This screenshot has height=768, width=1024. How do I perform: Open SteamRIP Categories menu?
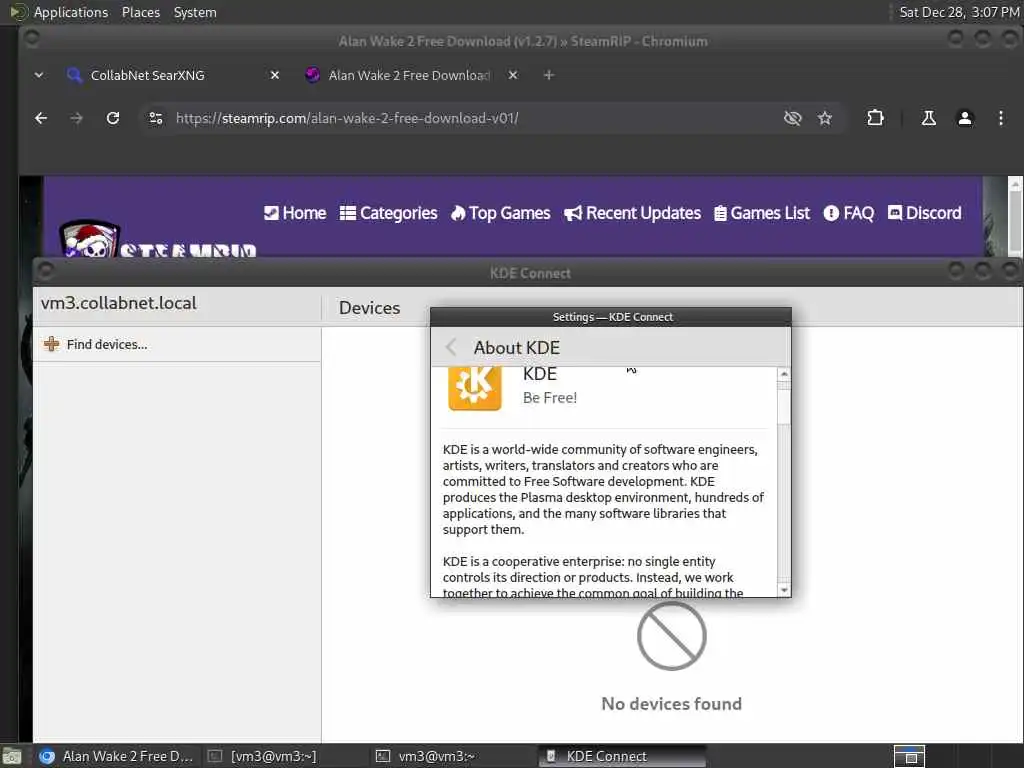(389, 213)
